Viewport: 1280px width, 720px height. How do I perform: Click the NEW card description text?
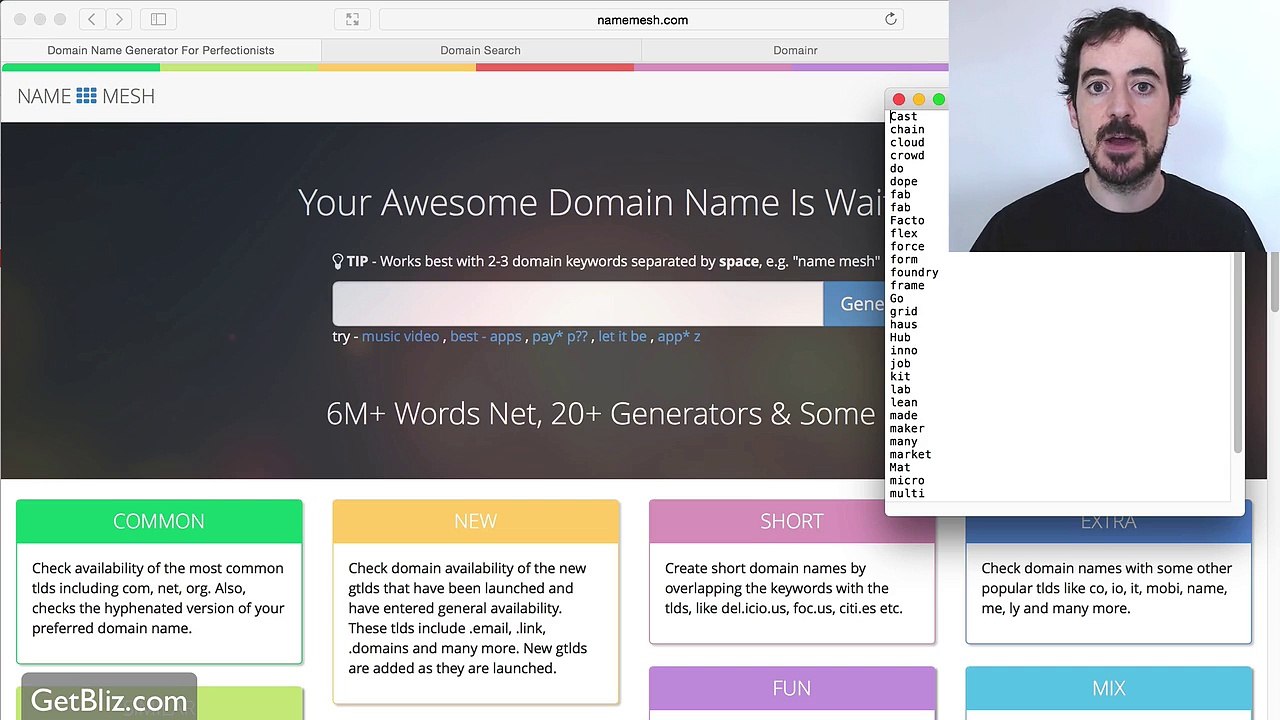[x=468, y=618]
